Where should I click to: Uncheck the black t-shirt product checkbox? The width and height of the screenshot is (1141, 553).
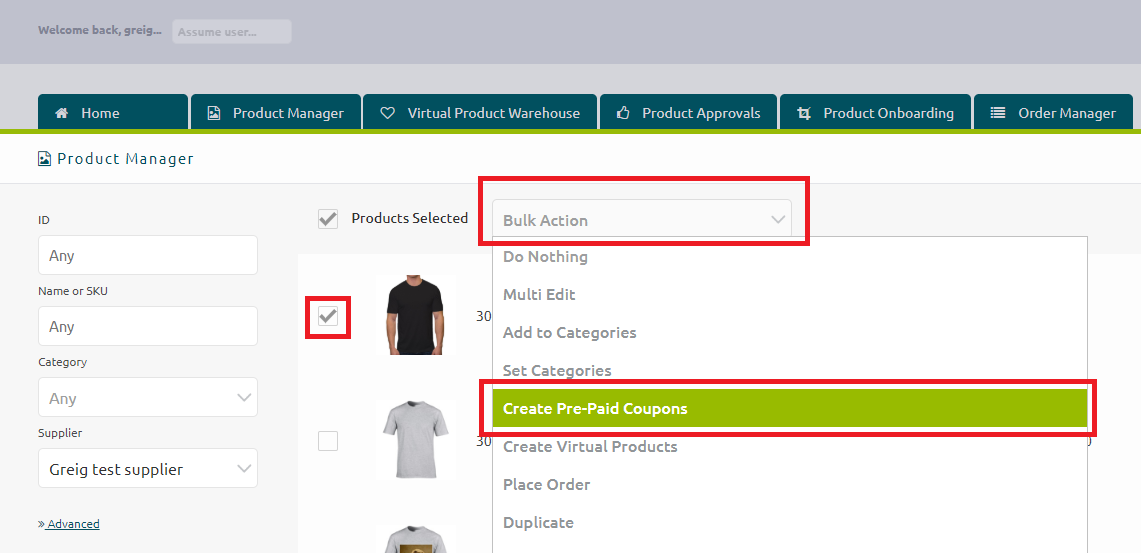[328, 317]
